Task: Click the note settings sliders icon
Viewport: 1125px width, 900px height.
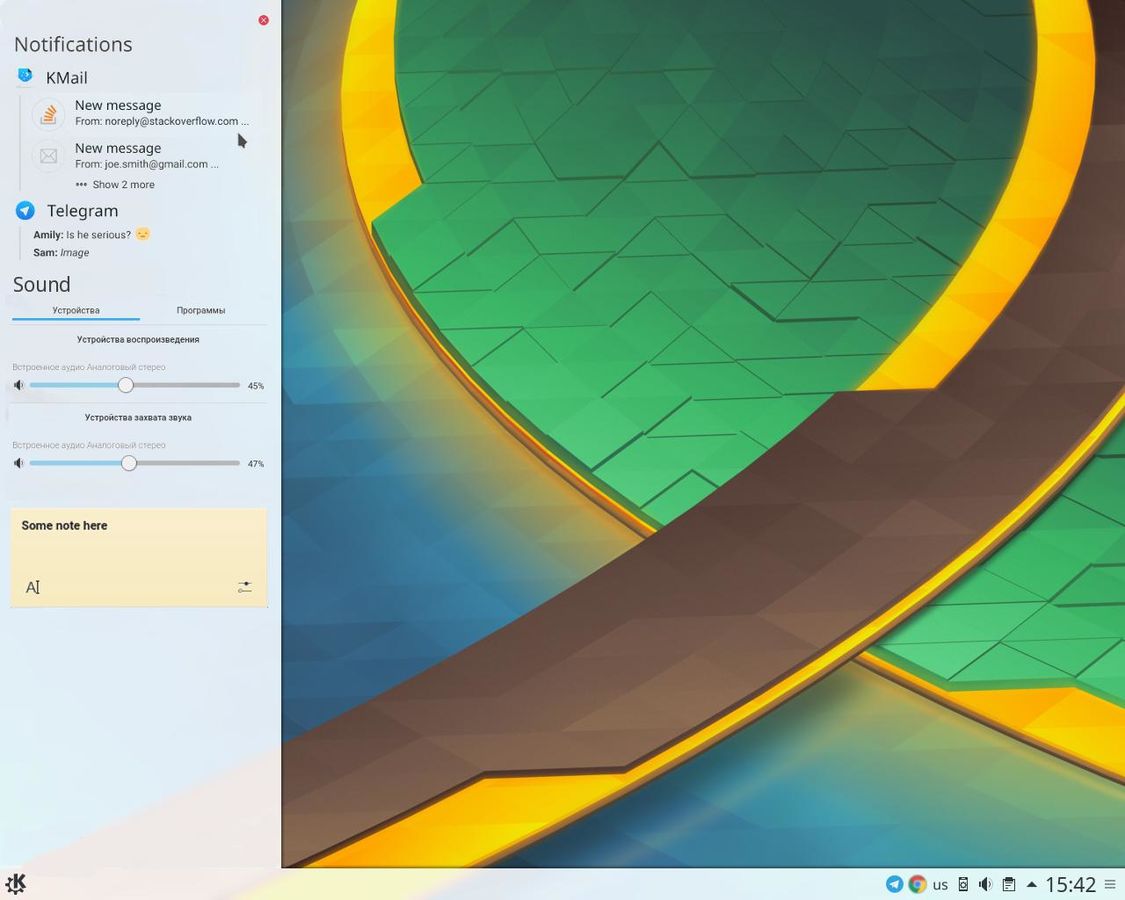Action: 245,587
